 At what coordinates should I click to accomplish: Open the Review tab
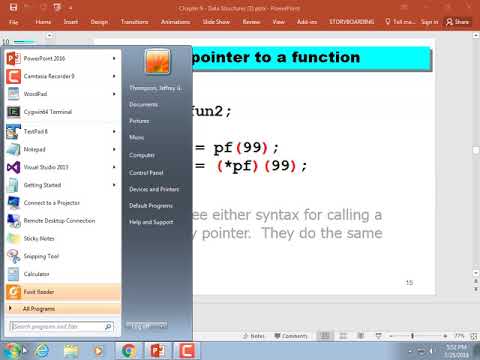click(x=251, y=22)
